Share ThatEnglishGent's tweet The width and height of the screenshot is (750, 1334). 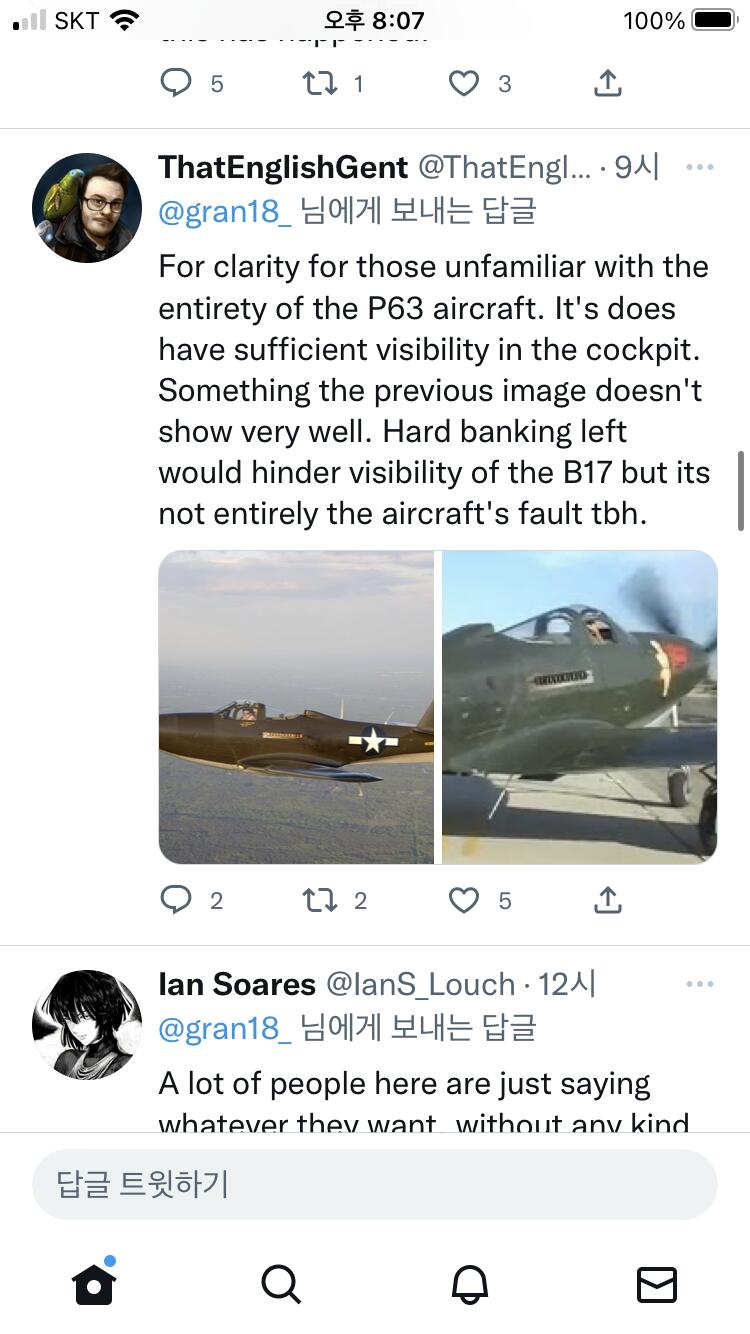608,901
